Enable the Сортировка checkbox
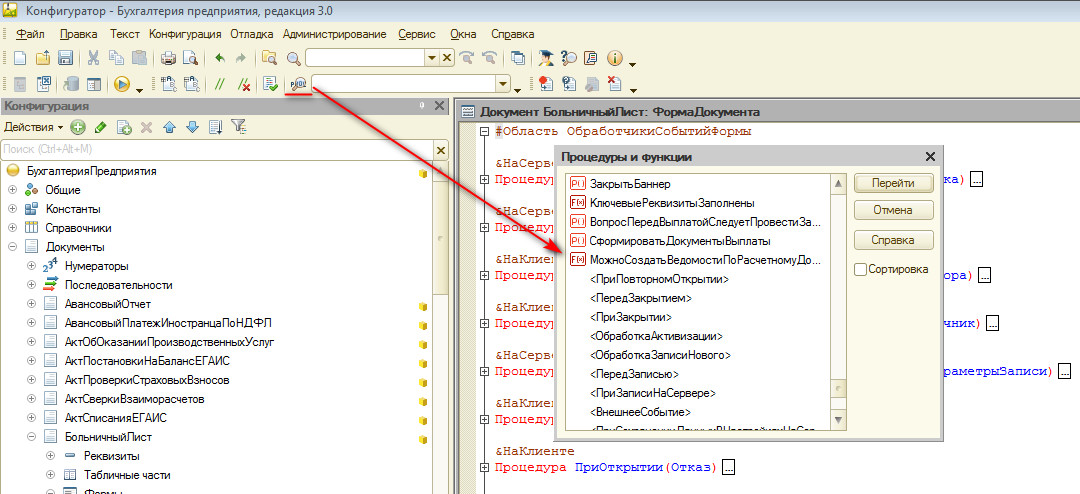The height and width of the screenshot is (494, 1080). tap(861, 269)
